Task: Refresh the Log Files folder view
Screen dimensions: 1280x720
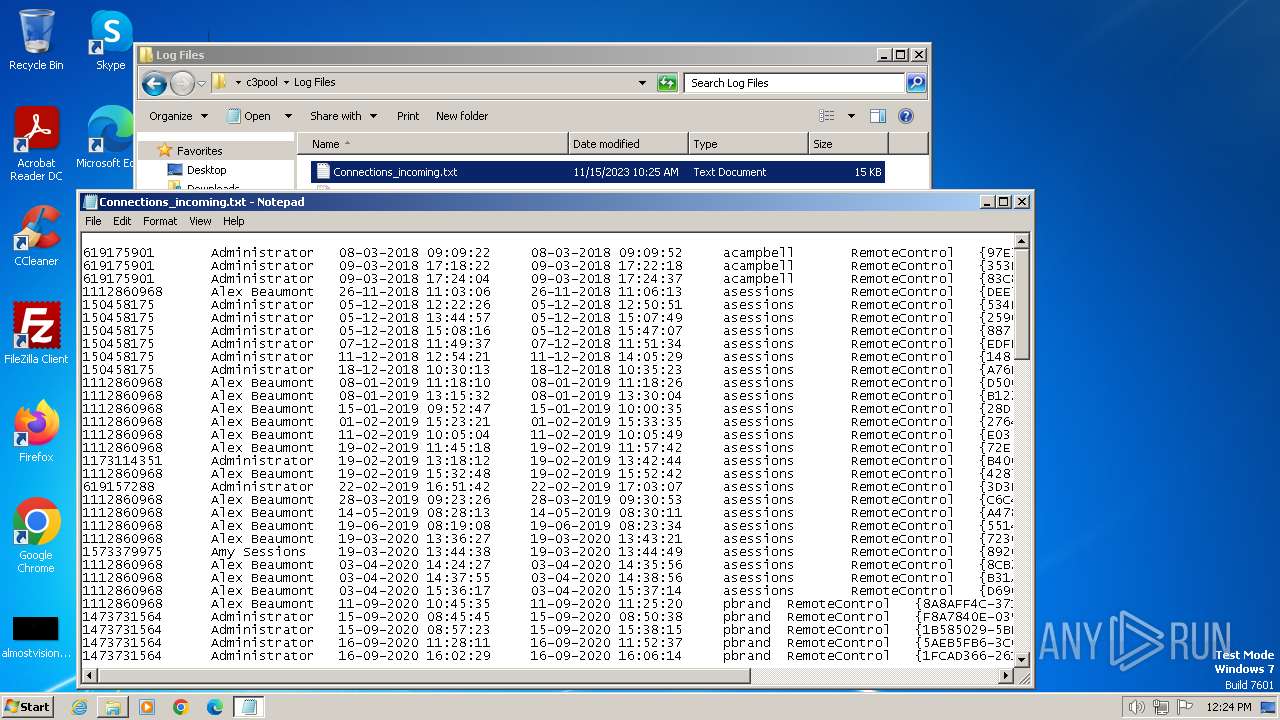Action: tap(667, 83)
